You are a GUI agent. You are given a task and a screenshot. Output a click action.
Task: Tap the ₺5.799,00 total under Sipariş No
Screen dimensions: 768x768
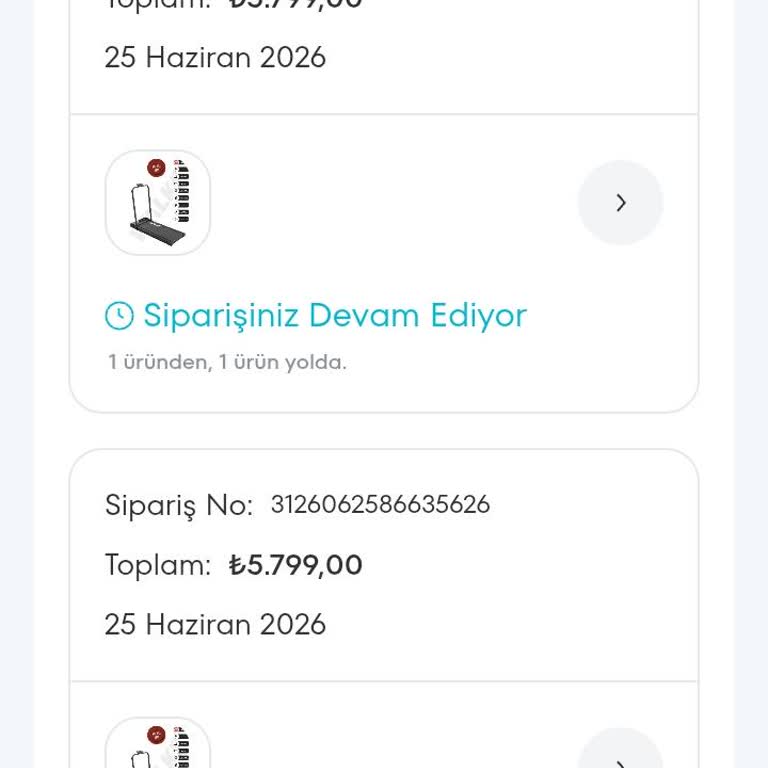(295, 565)
